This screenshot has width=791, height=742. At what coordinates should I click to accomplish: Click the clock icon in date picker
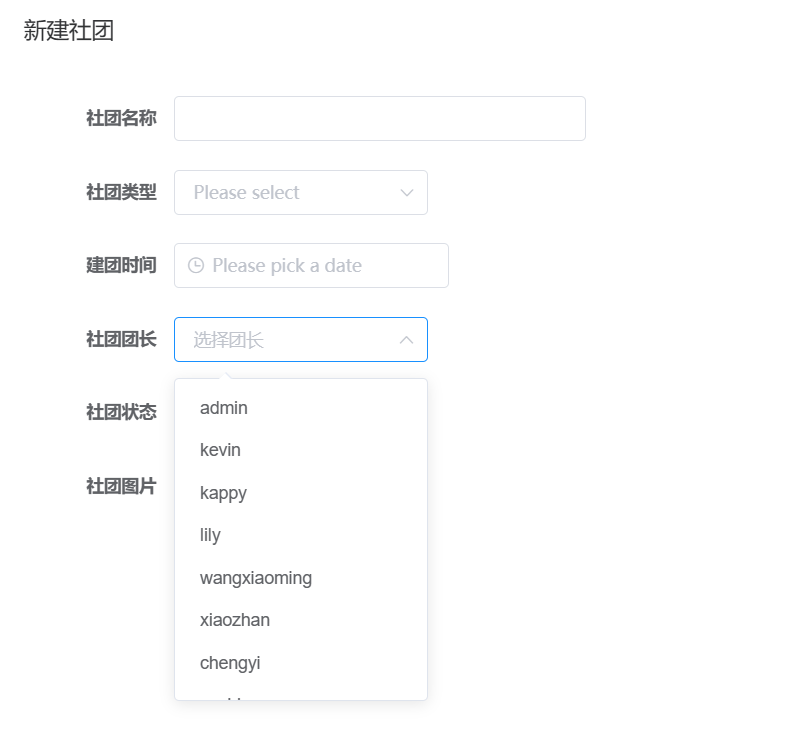(x=196, y=266)
